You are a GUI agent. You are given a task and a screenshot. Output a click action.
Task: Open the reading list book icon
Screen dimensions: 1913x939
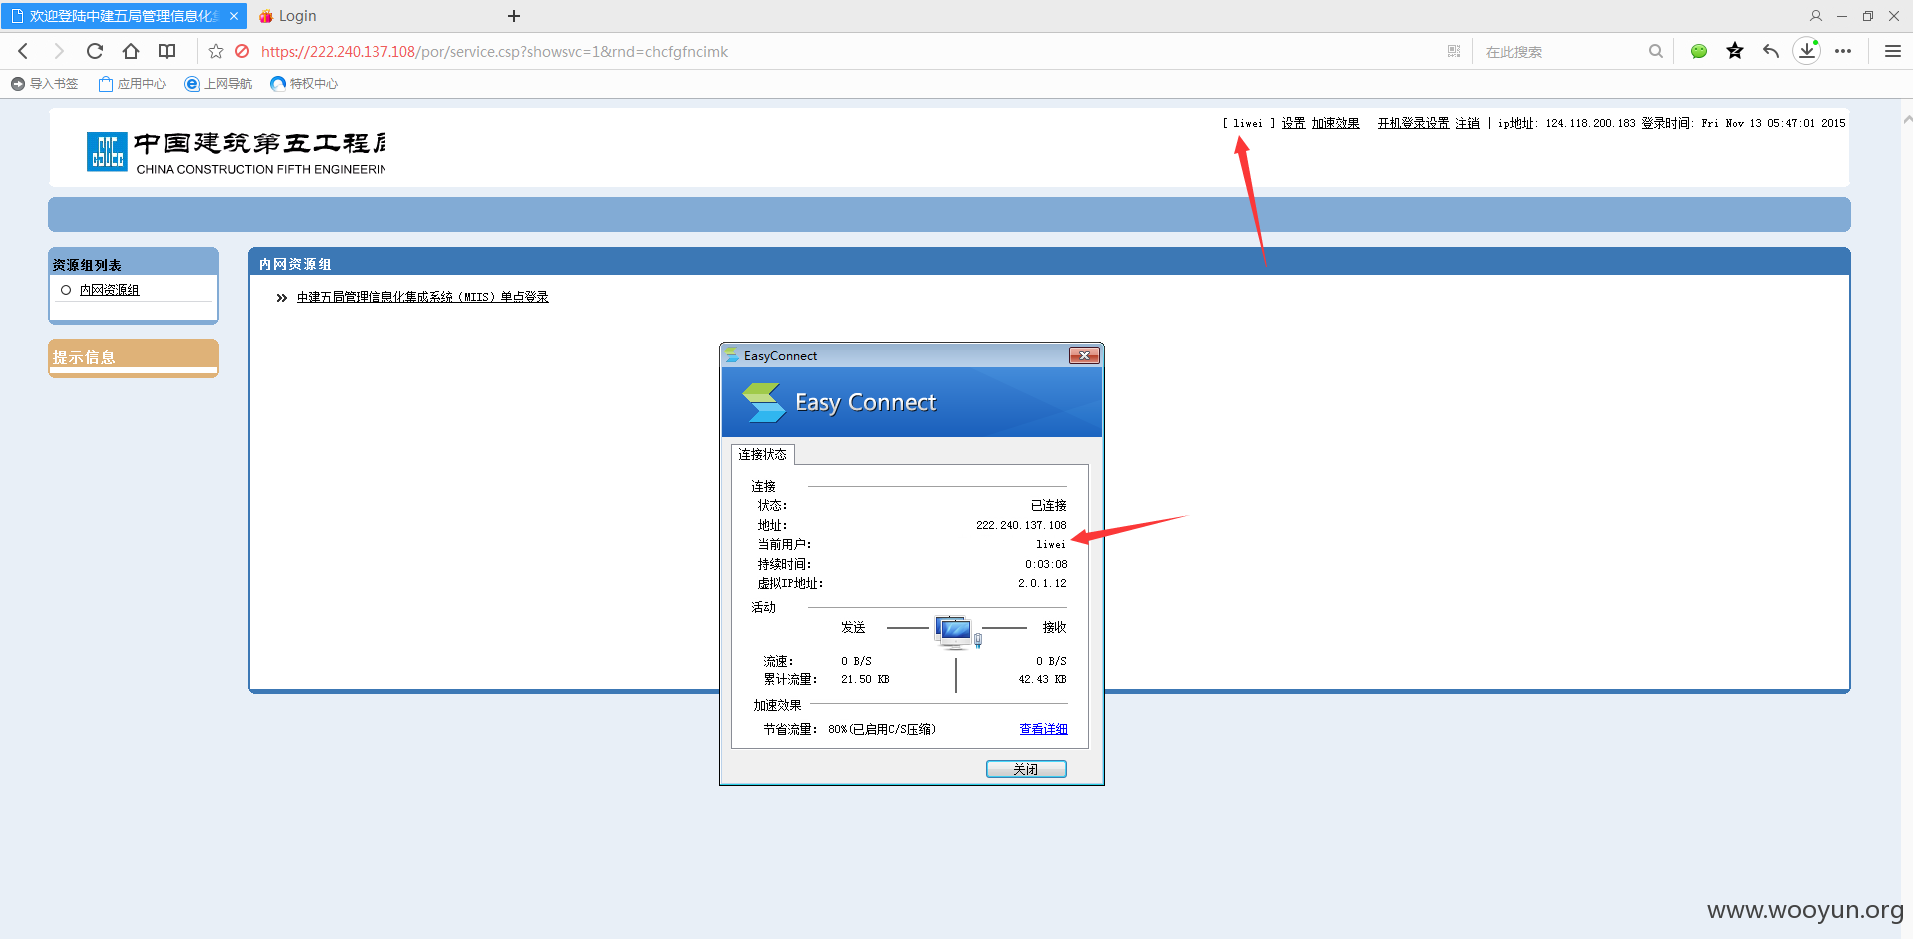(x=167, y=51)
